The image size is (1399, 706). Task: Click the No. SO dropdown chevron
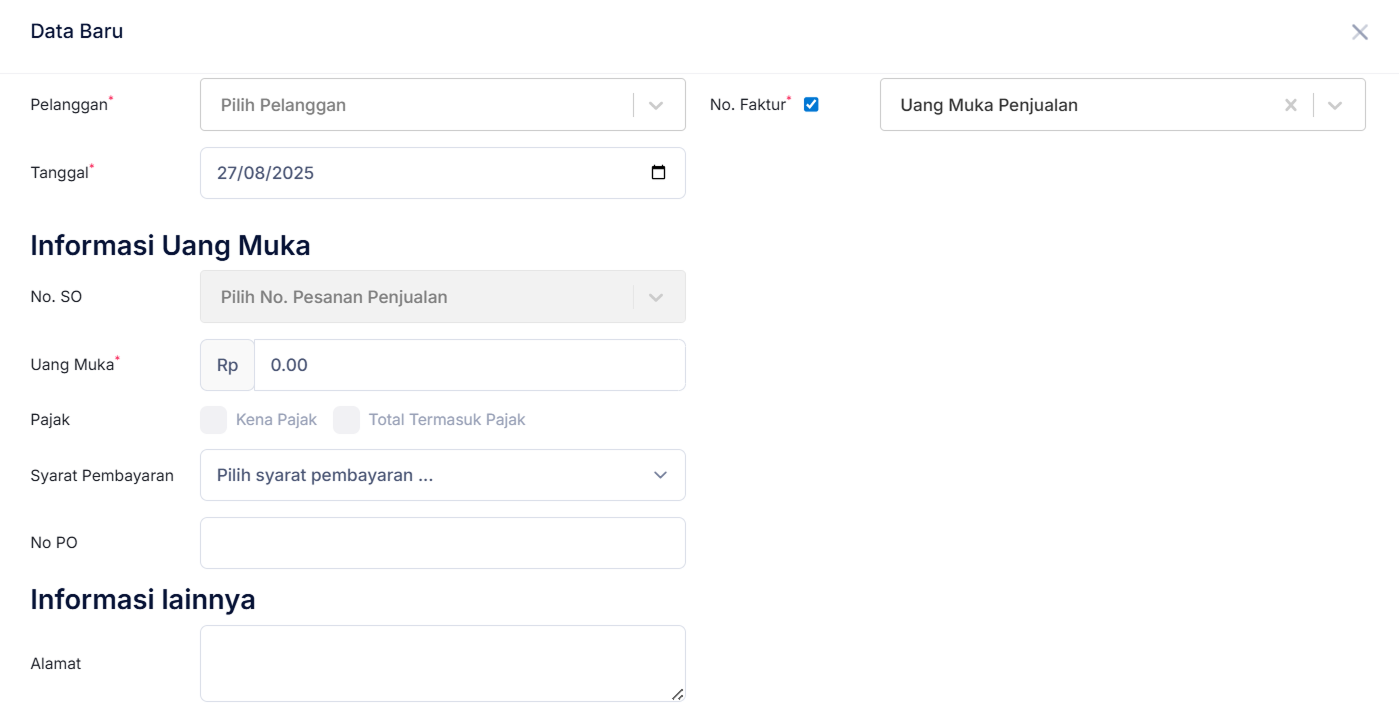click(x=656, y=297)
